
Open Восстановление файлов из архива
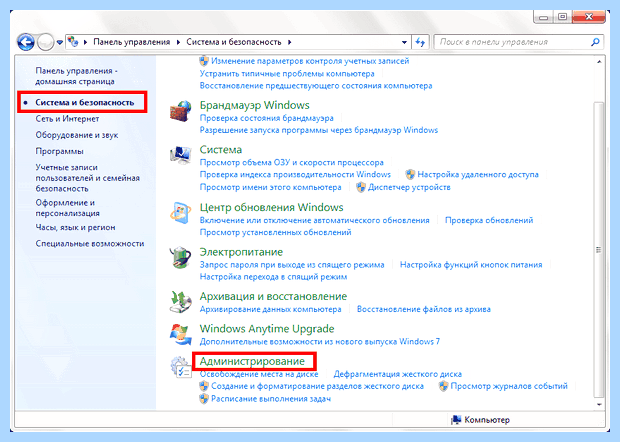[x=423, y=309]
